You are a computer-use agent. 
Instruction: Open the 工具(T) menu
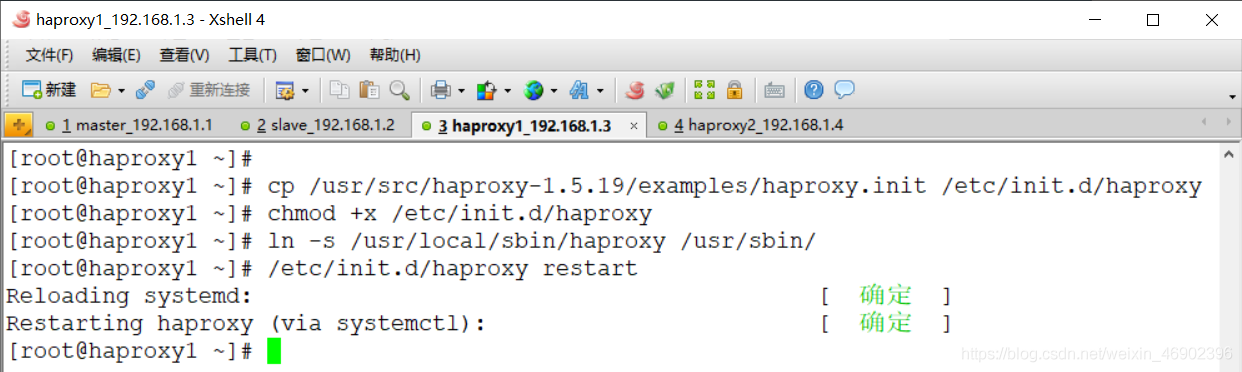tap(253, 55)
